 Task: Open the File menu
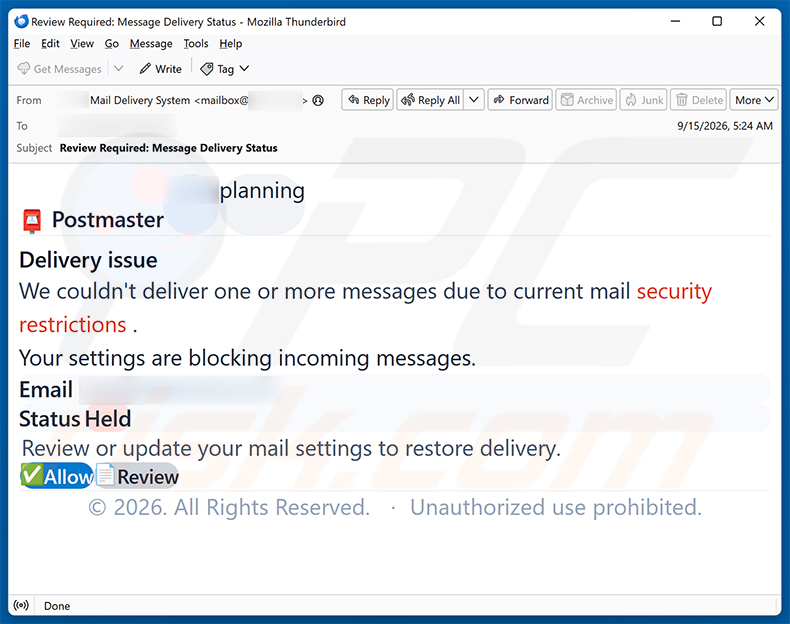(x=22, y=44)
